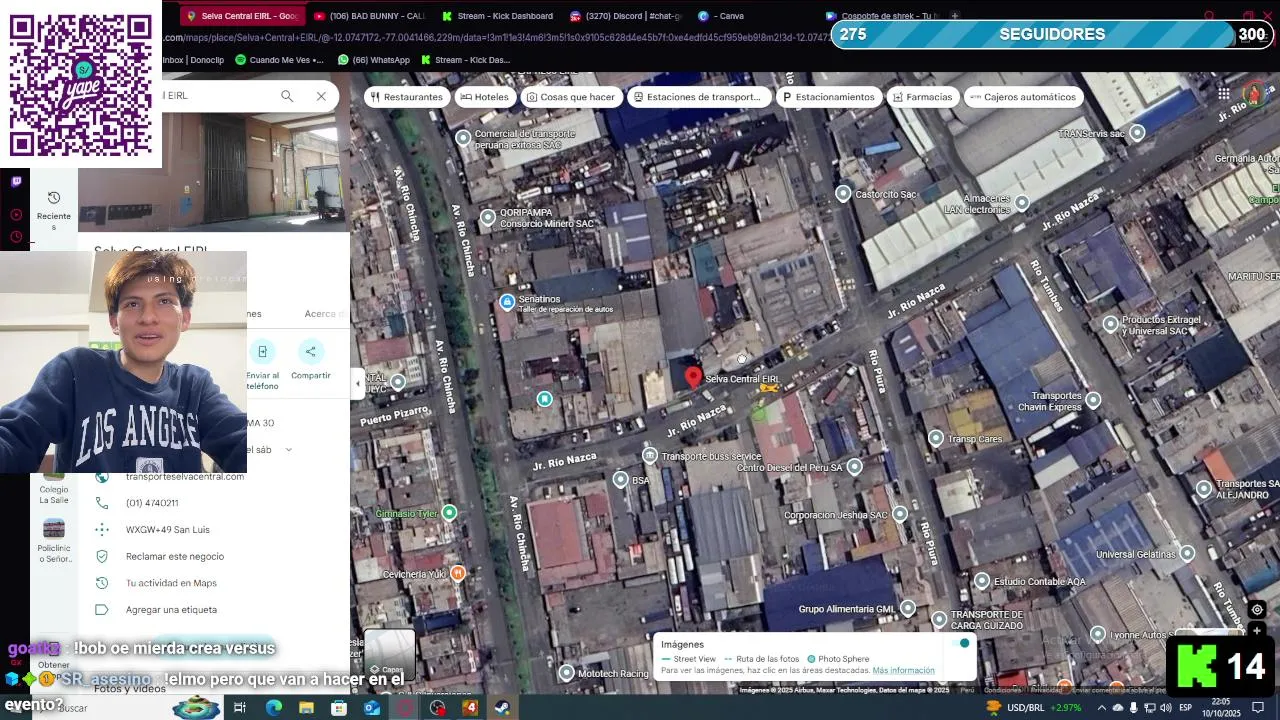Open Microsoft Edge from the taskbar
The width and height of the screenshot is (1280, 720).
point(273,708)
